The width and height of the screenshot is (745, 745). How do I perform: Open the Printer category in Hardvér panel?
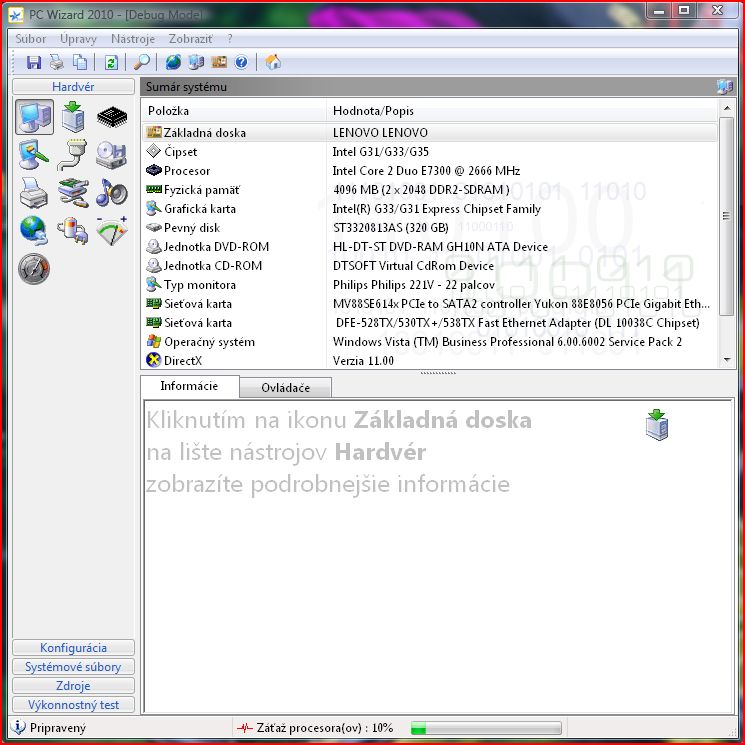click(34, 192)
